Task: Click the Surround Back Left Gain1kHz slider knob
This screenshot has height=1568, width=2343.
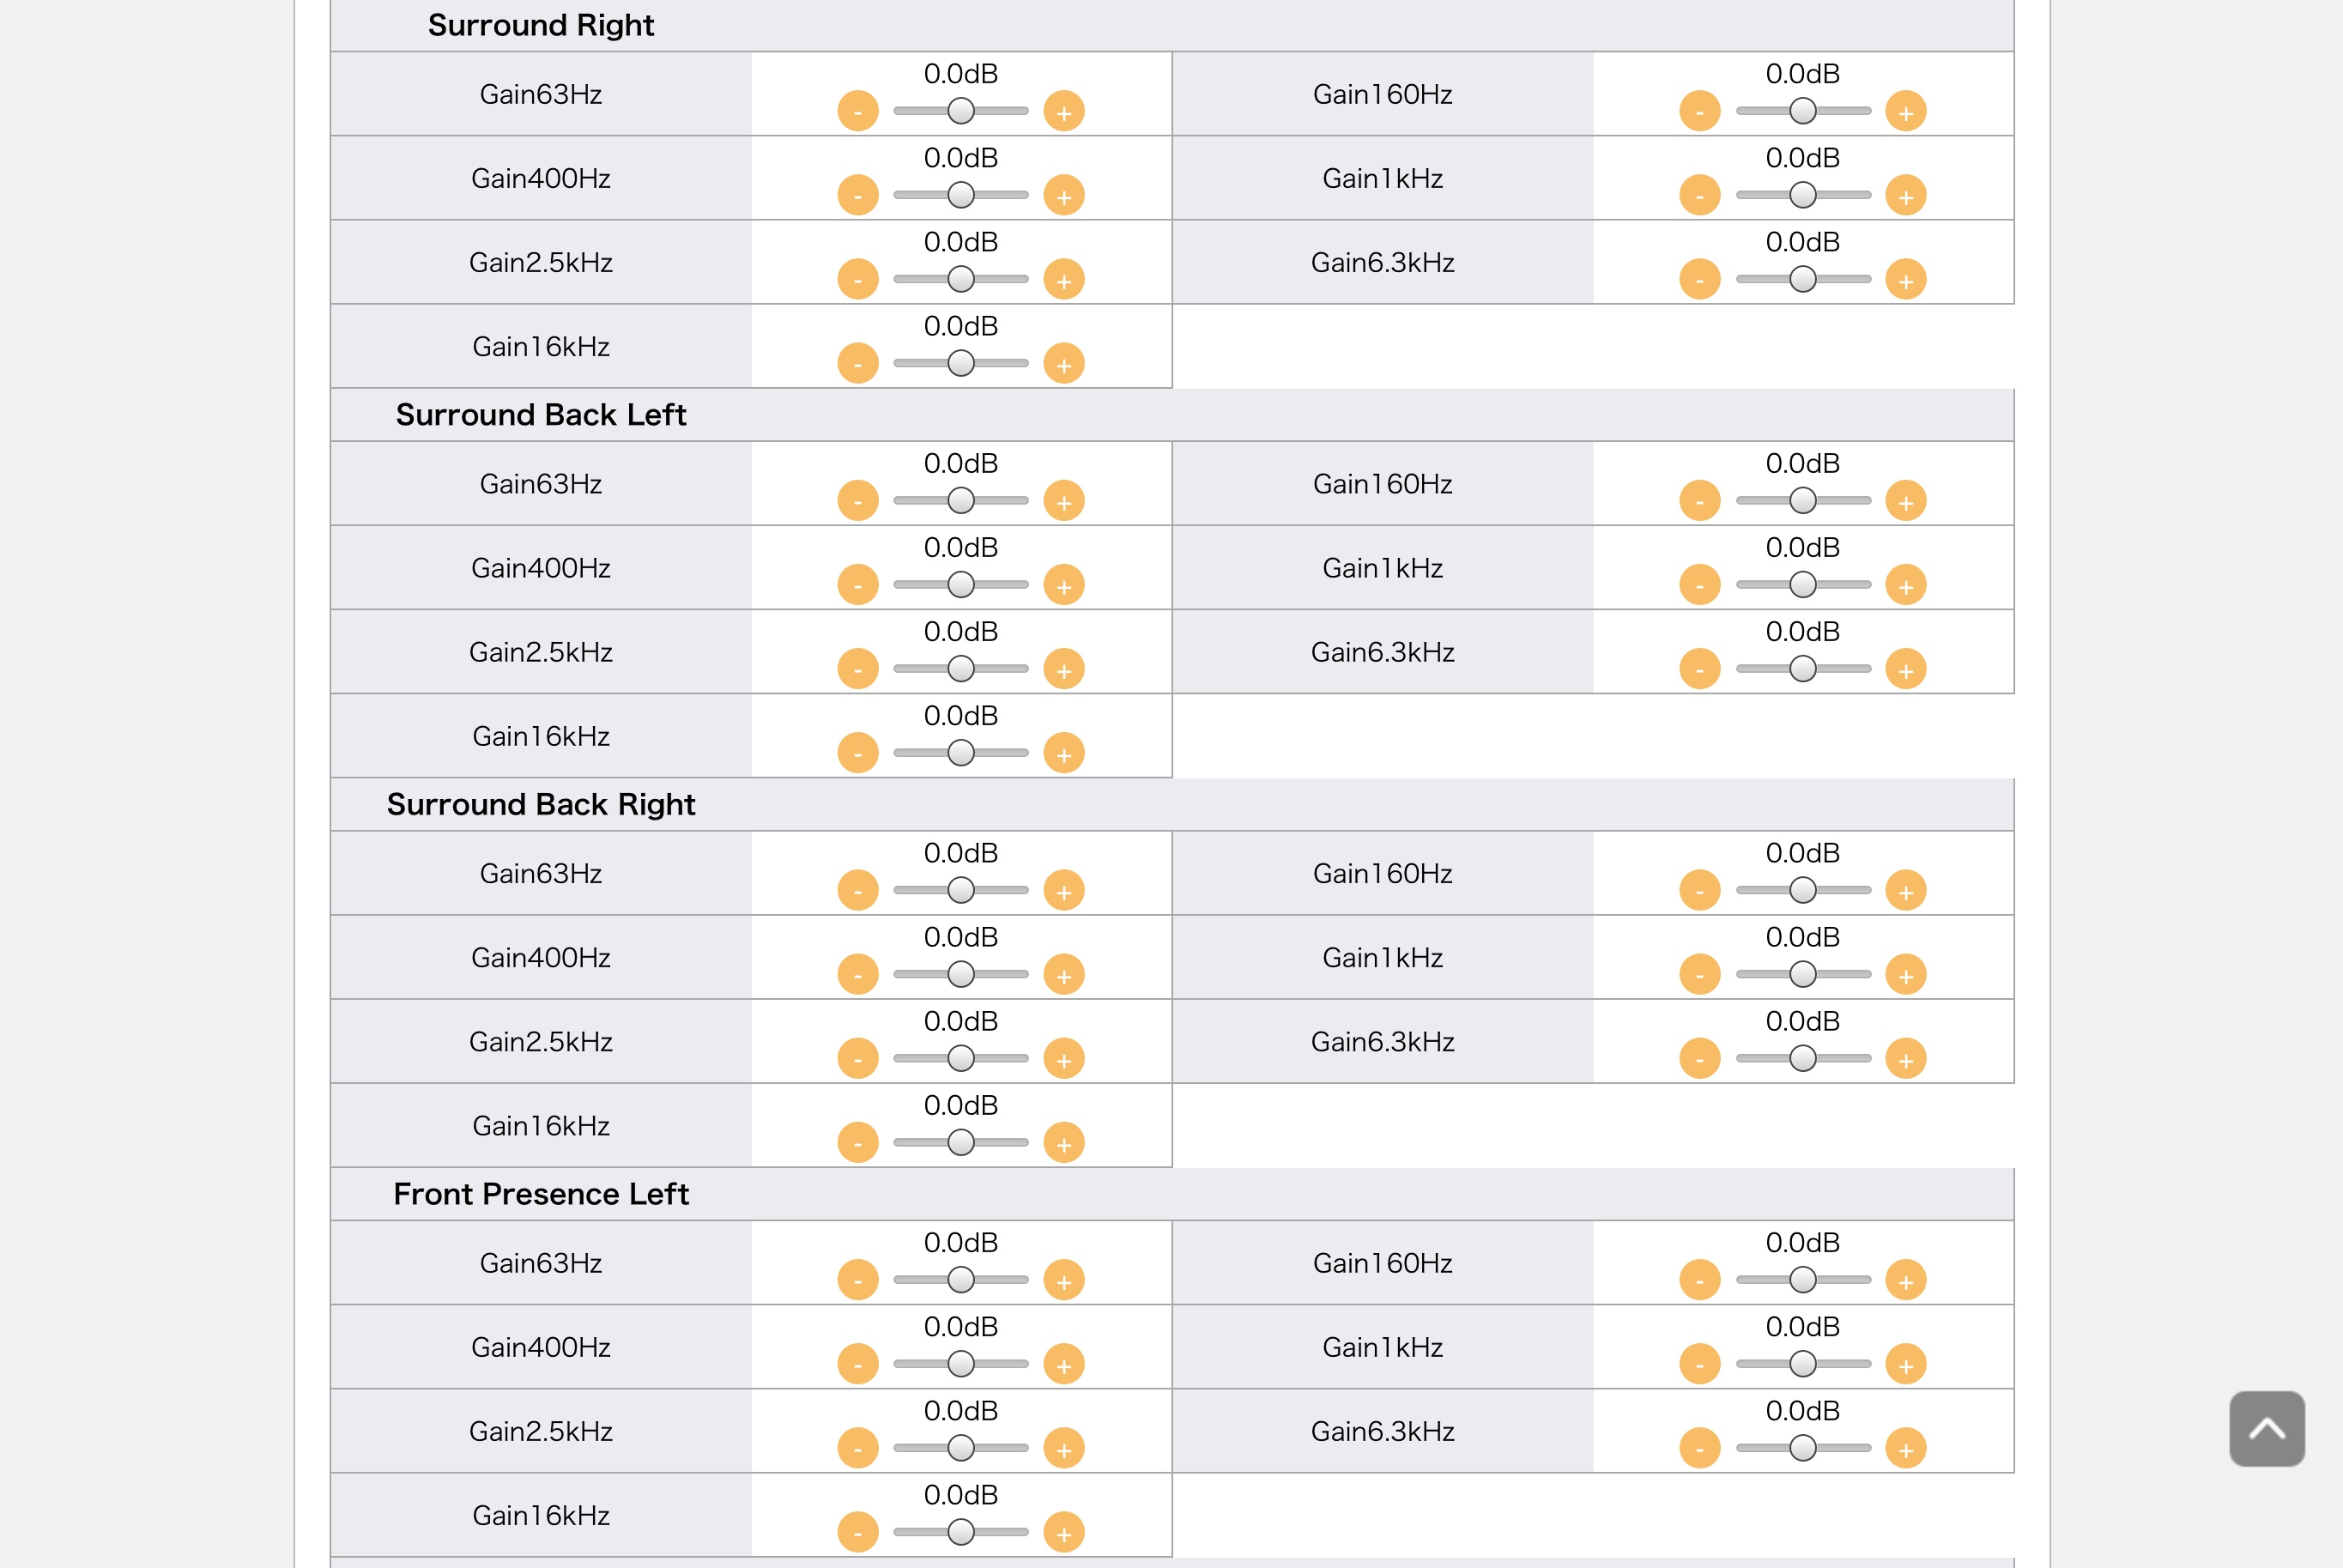Action: 1802,585
